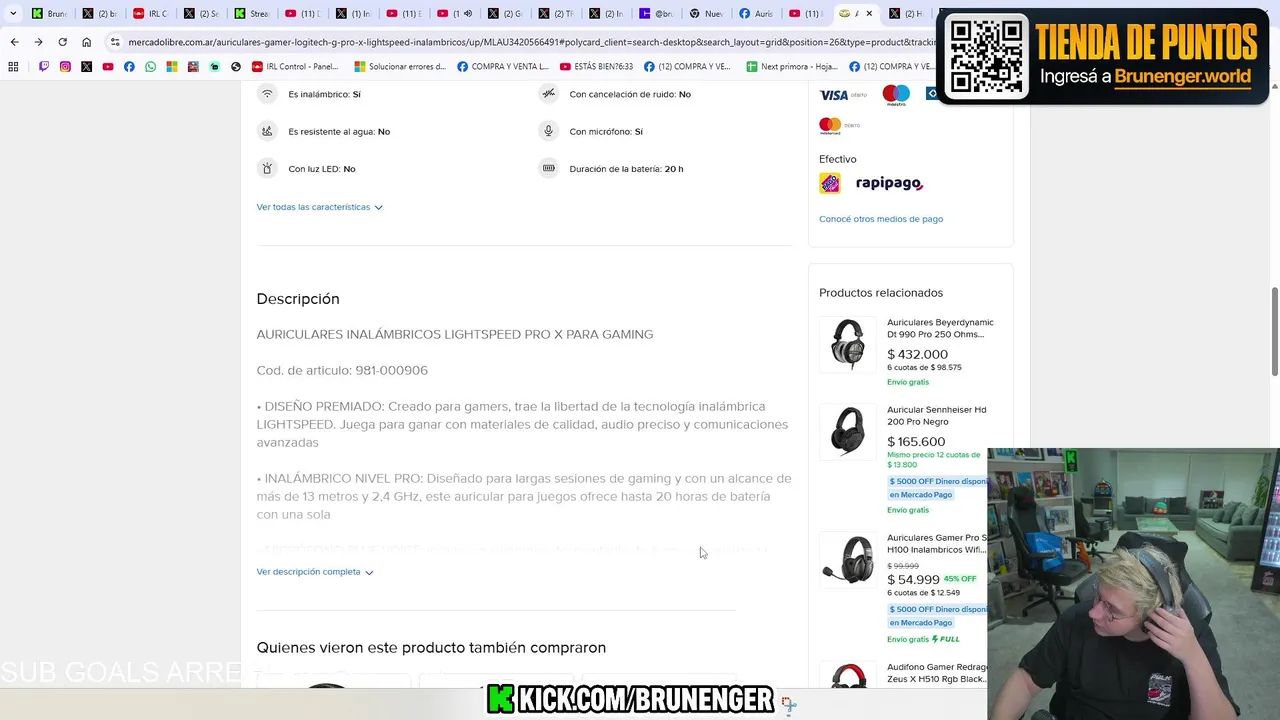The image size is (1280, 720).
Task: Close the active MercadoLibre tab
Action: tap(869, 13)
